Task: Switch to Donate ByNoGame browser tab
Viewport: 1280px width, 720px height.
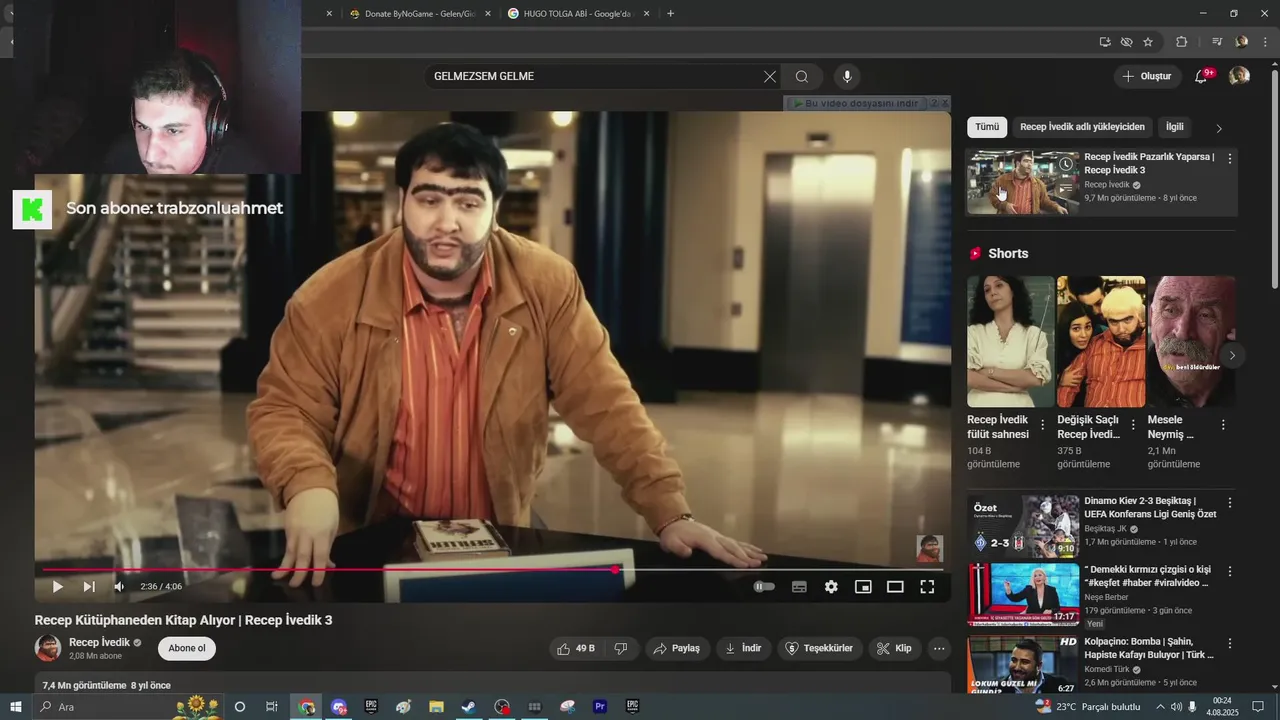Action: (x=420, y=14)
